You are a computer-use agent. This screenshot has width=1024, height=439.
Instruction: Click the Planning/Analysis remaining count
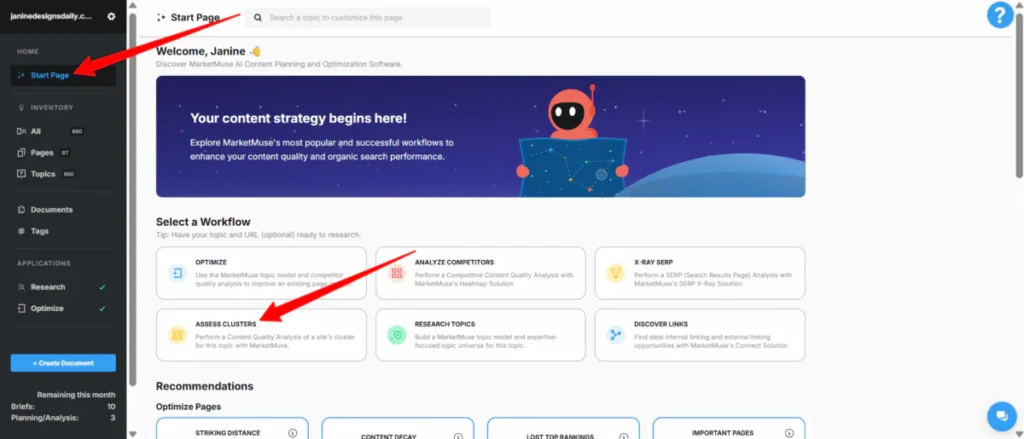pyautogui.click(x=113, y=417)
